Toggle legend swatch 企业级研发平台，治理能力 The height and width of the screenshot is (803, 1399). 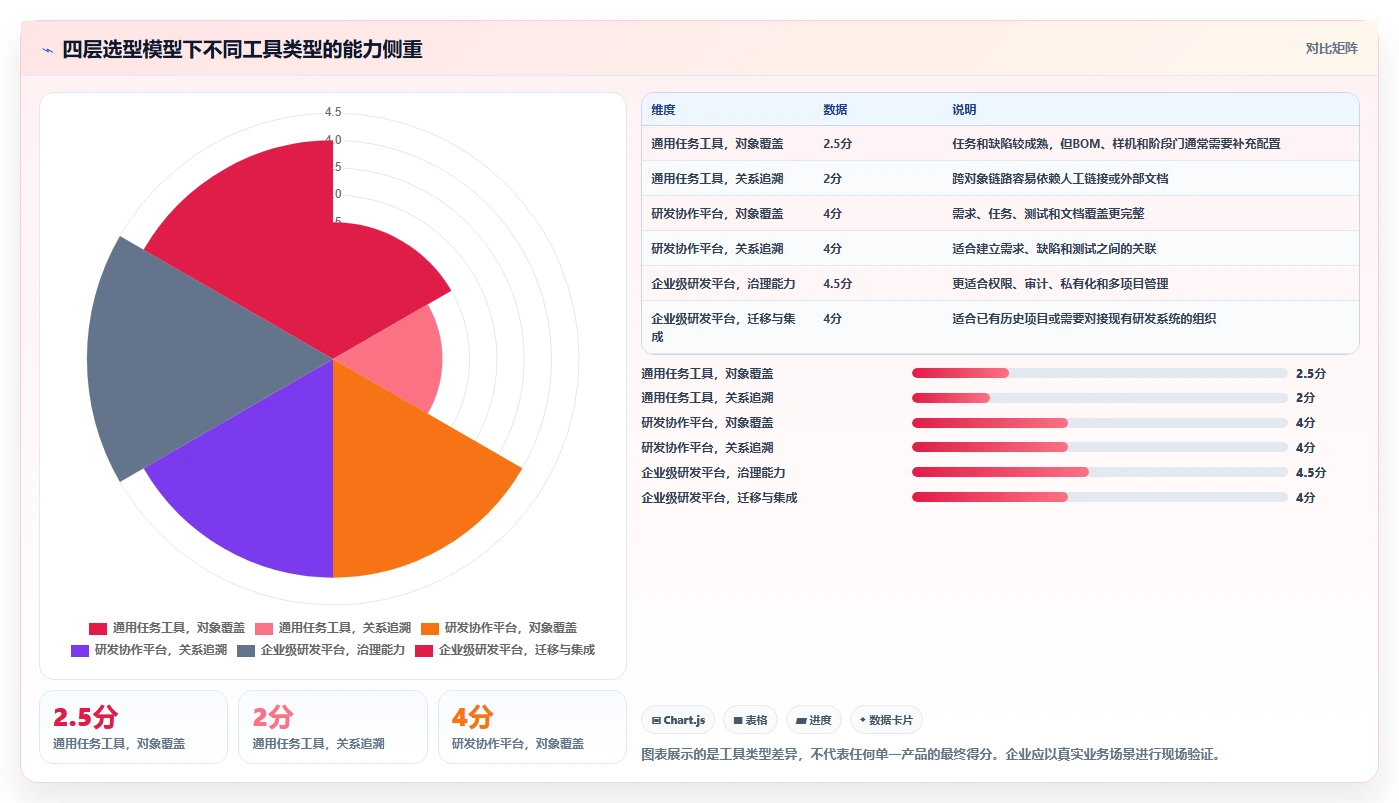[246, 650]
